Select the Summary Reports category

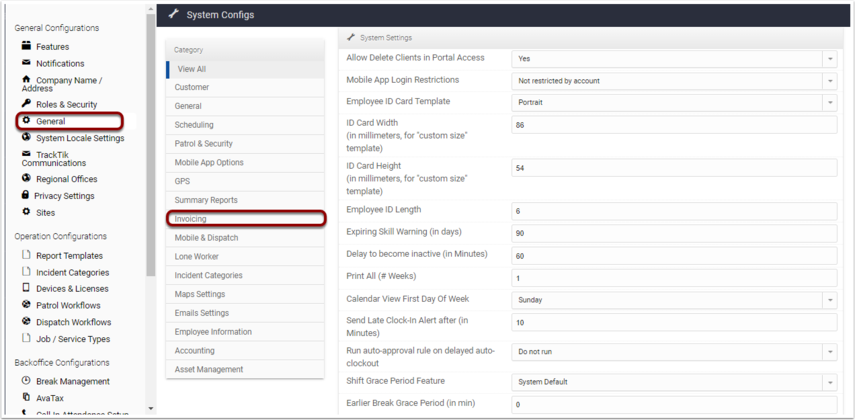[245, 200]
